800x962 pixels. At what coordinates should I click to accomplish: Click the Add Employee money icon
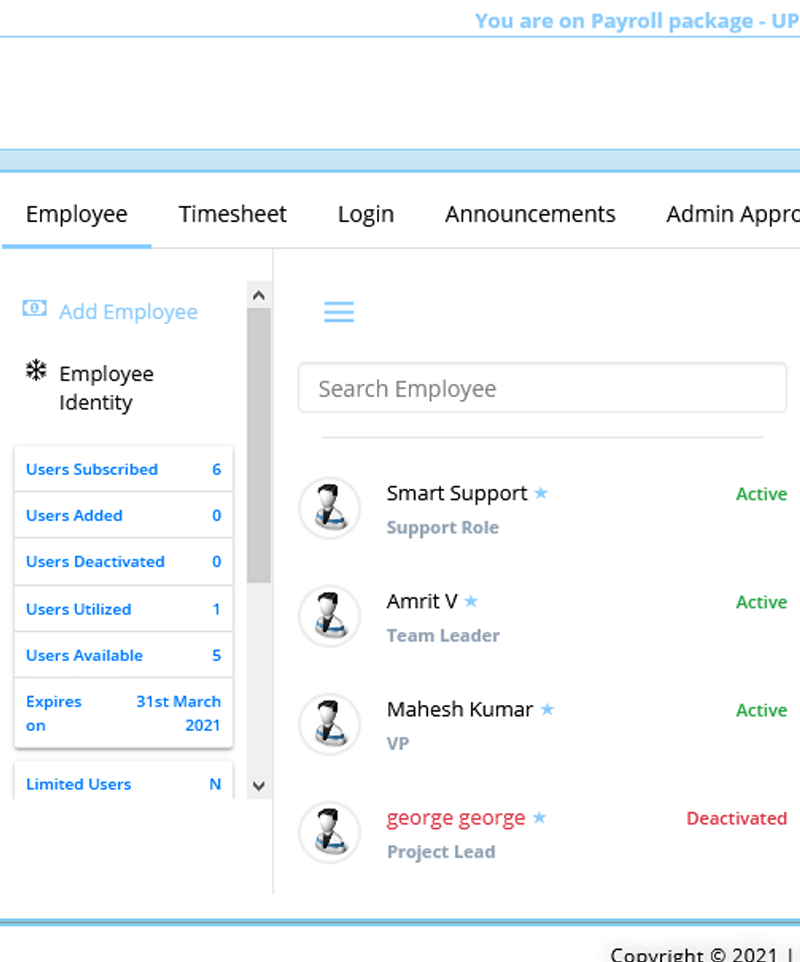[x=35, y=309]
